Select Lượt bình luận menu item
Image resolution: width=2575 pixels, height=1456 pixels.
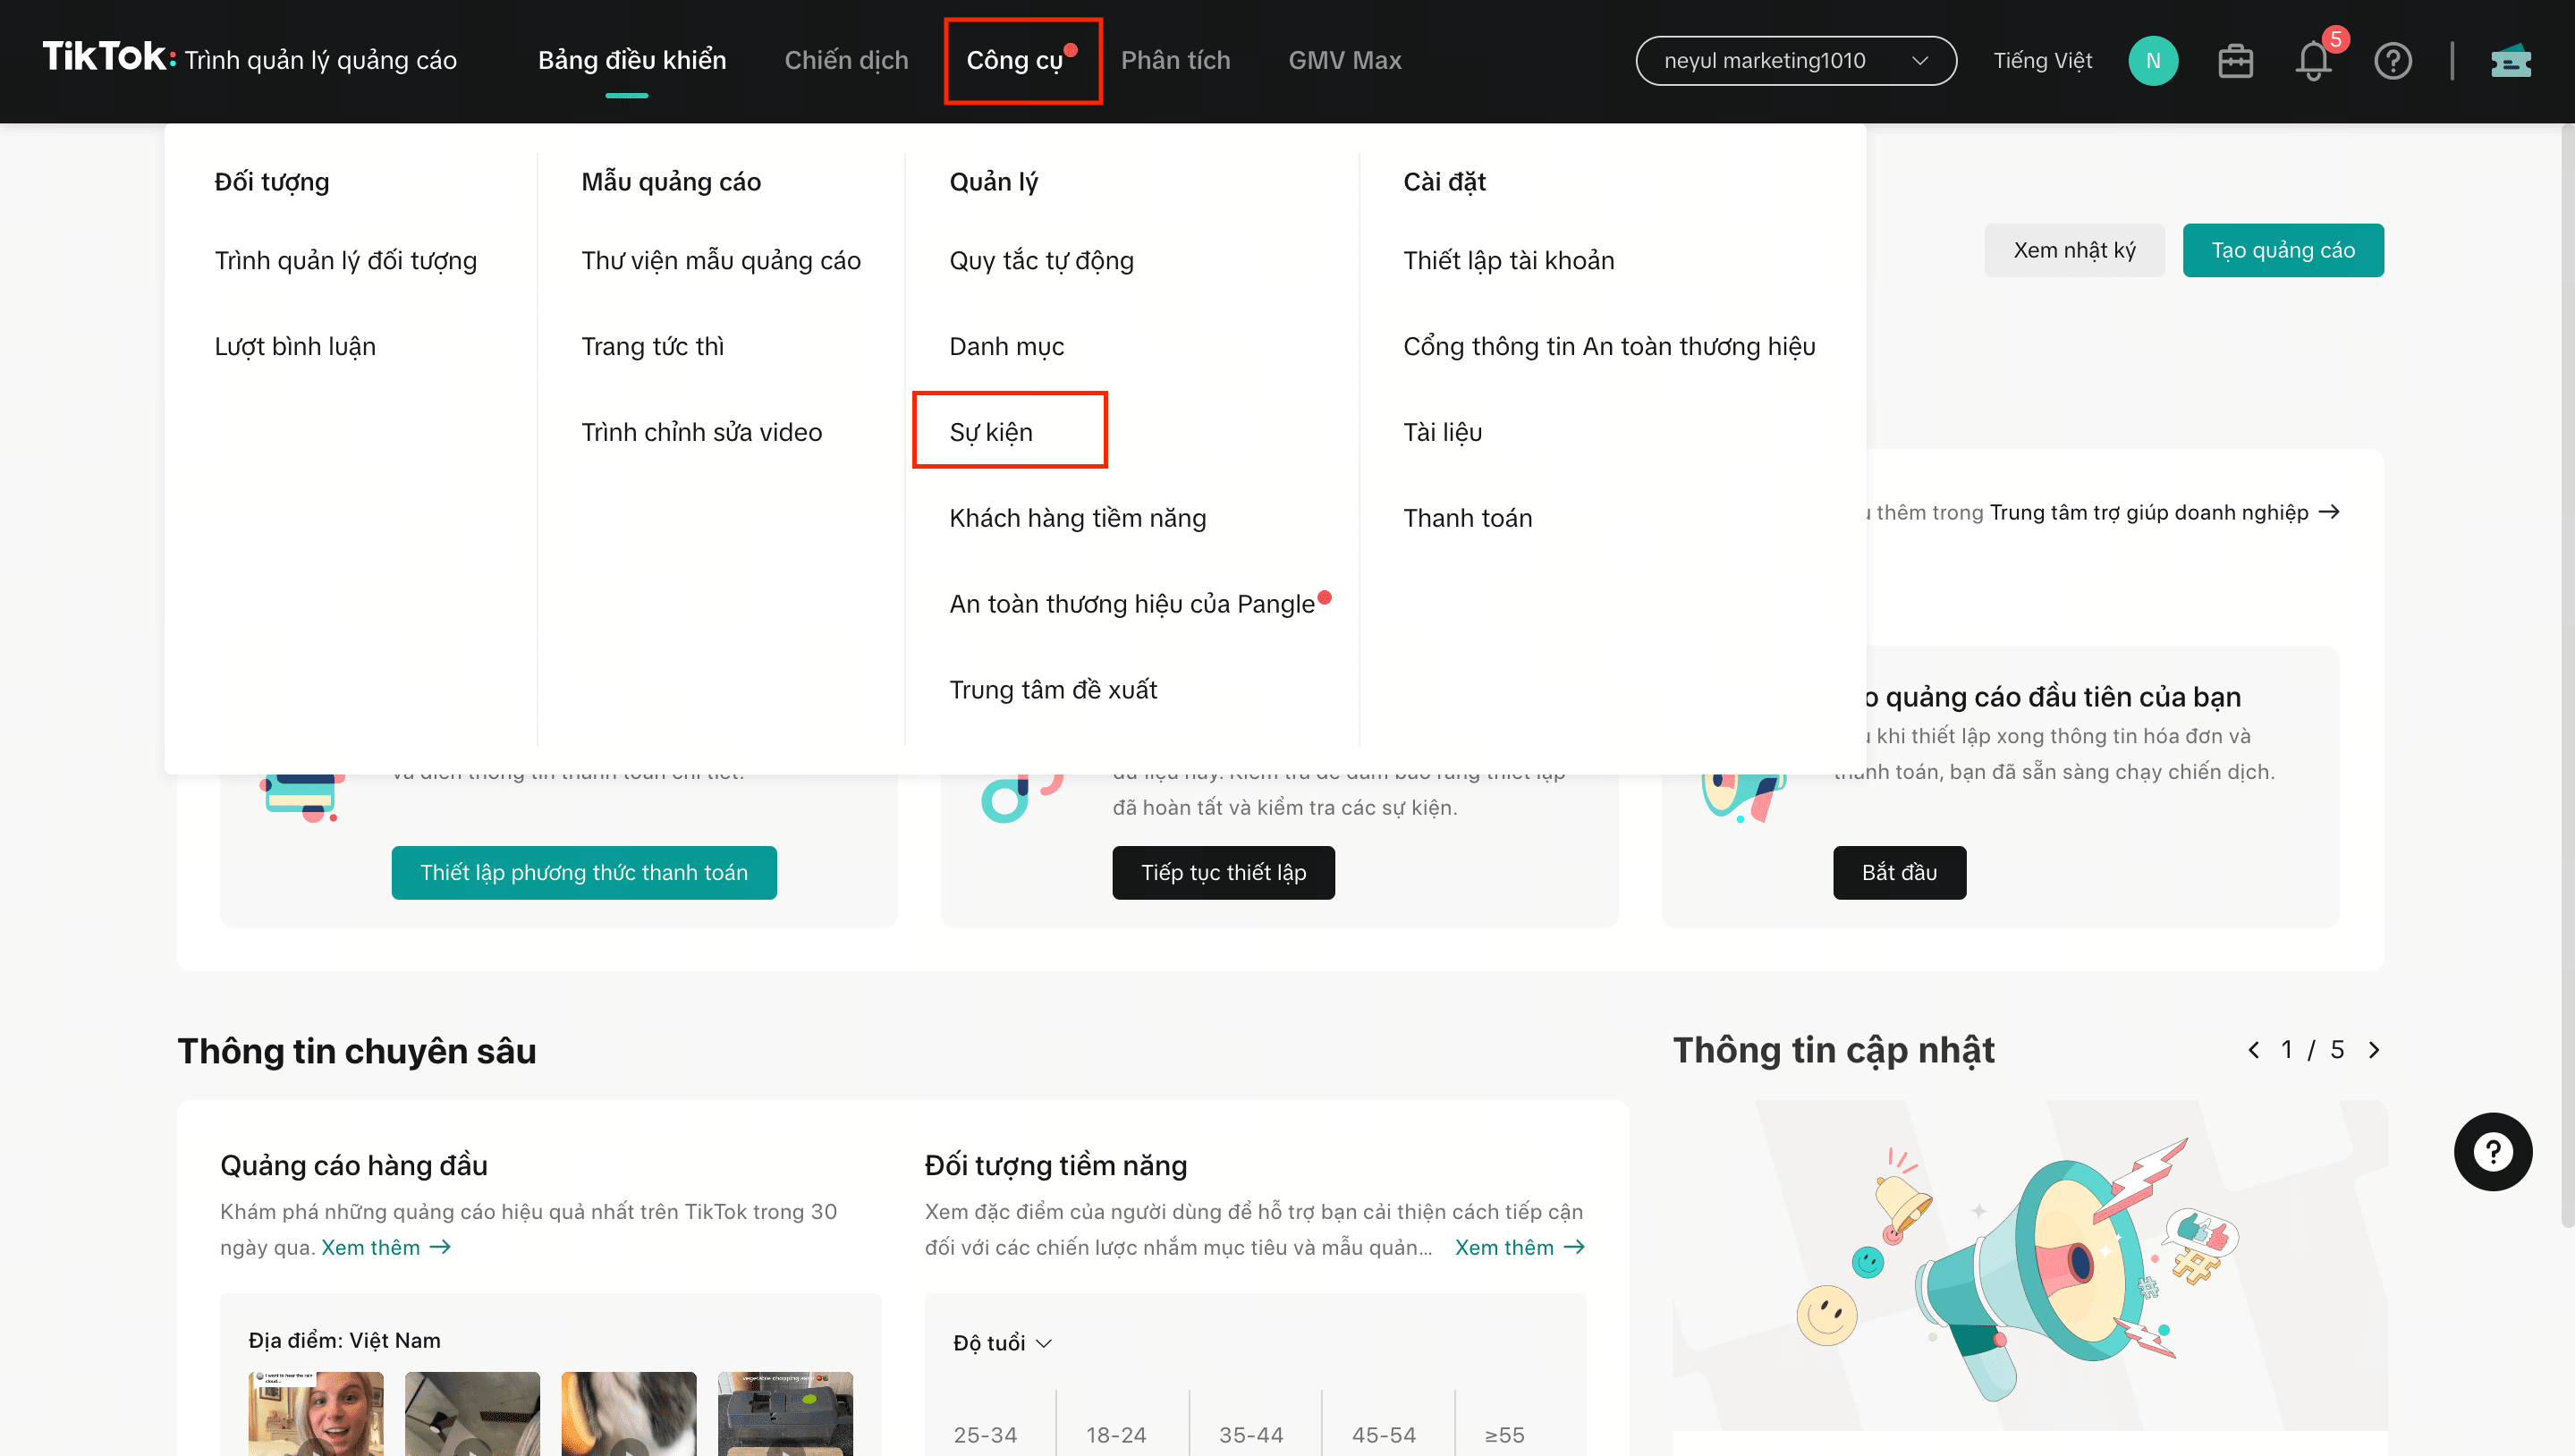295,347
